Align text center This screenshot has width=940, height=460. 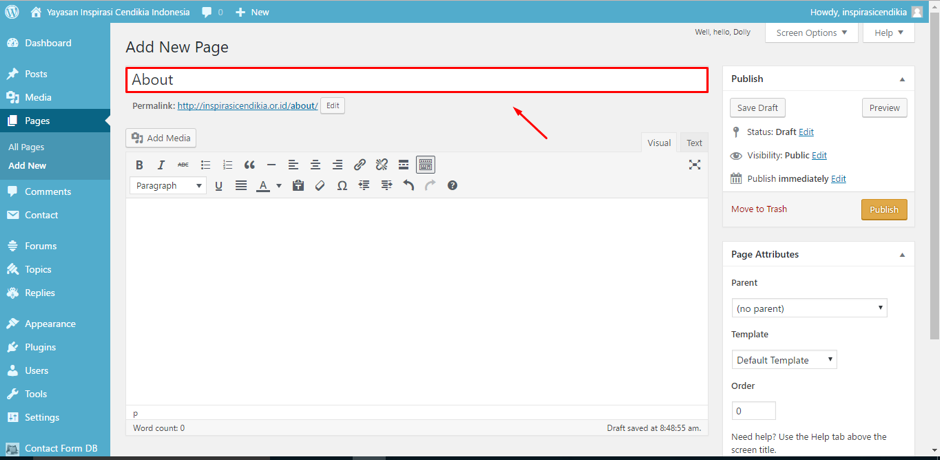(315, 165)
